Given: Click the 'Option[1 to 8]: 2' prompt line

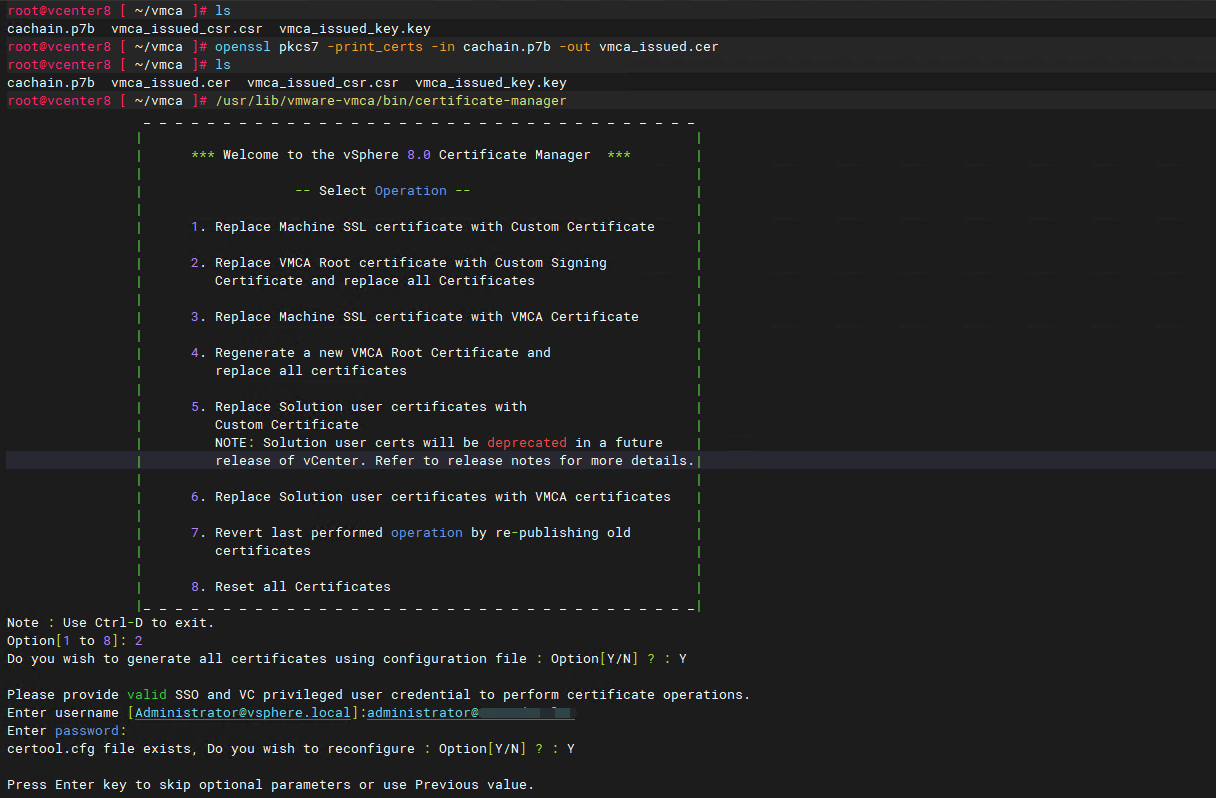Looking at the screenshot, I should point(75,641).
